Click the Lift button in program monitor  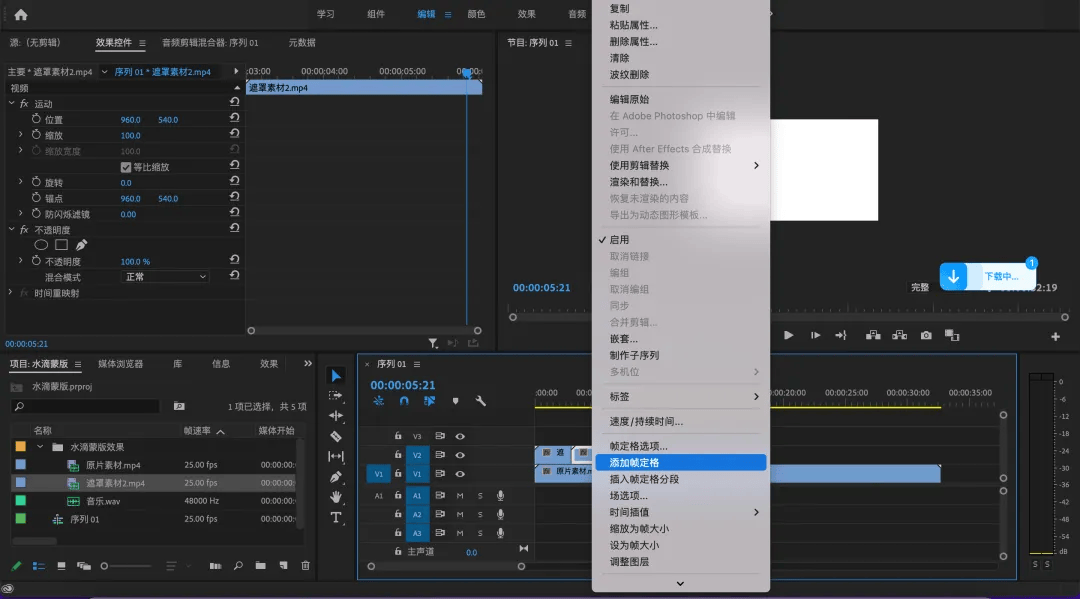pos(873,335)
